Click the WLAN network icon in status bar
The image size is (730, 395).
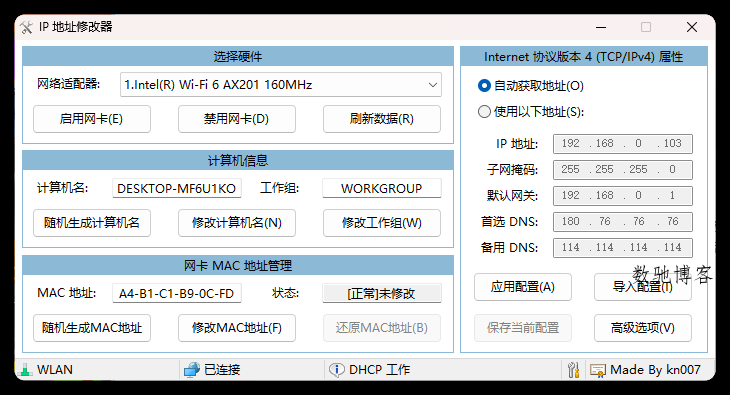coord(25,370)
